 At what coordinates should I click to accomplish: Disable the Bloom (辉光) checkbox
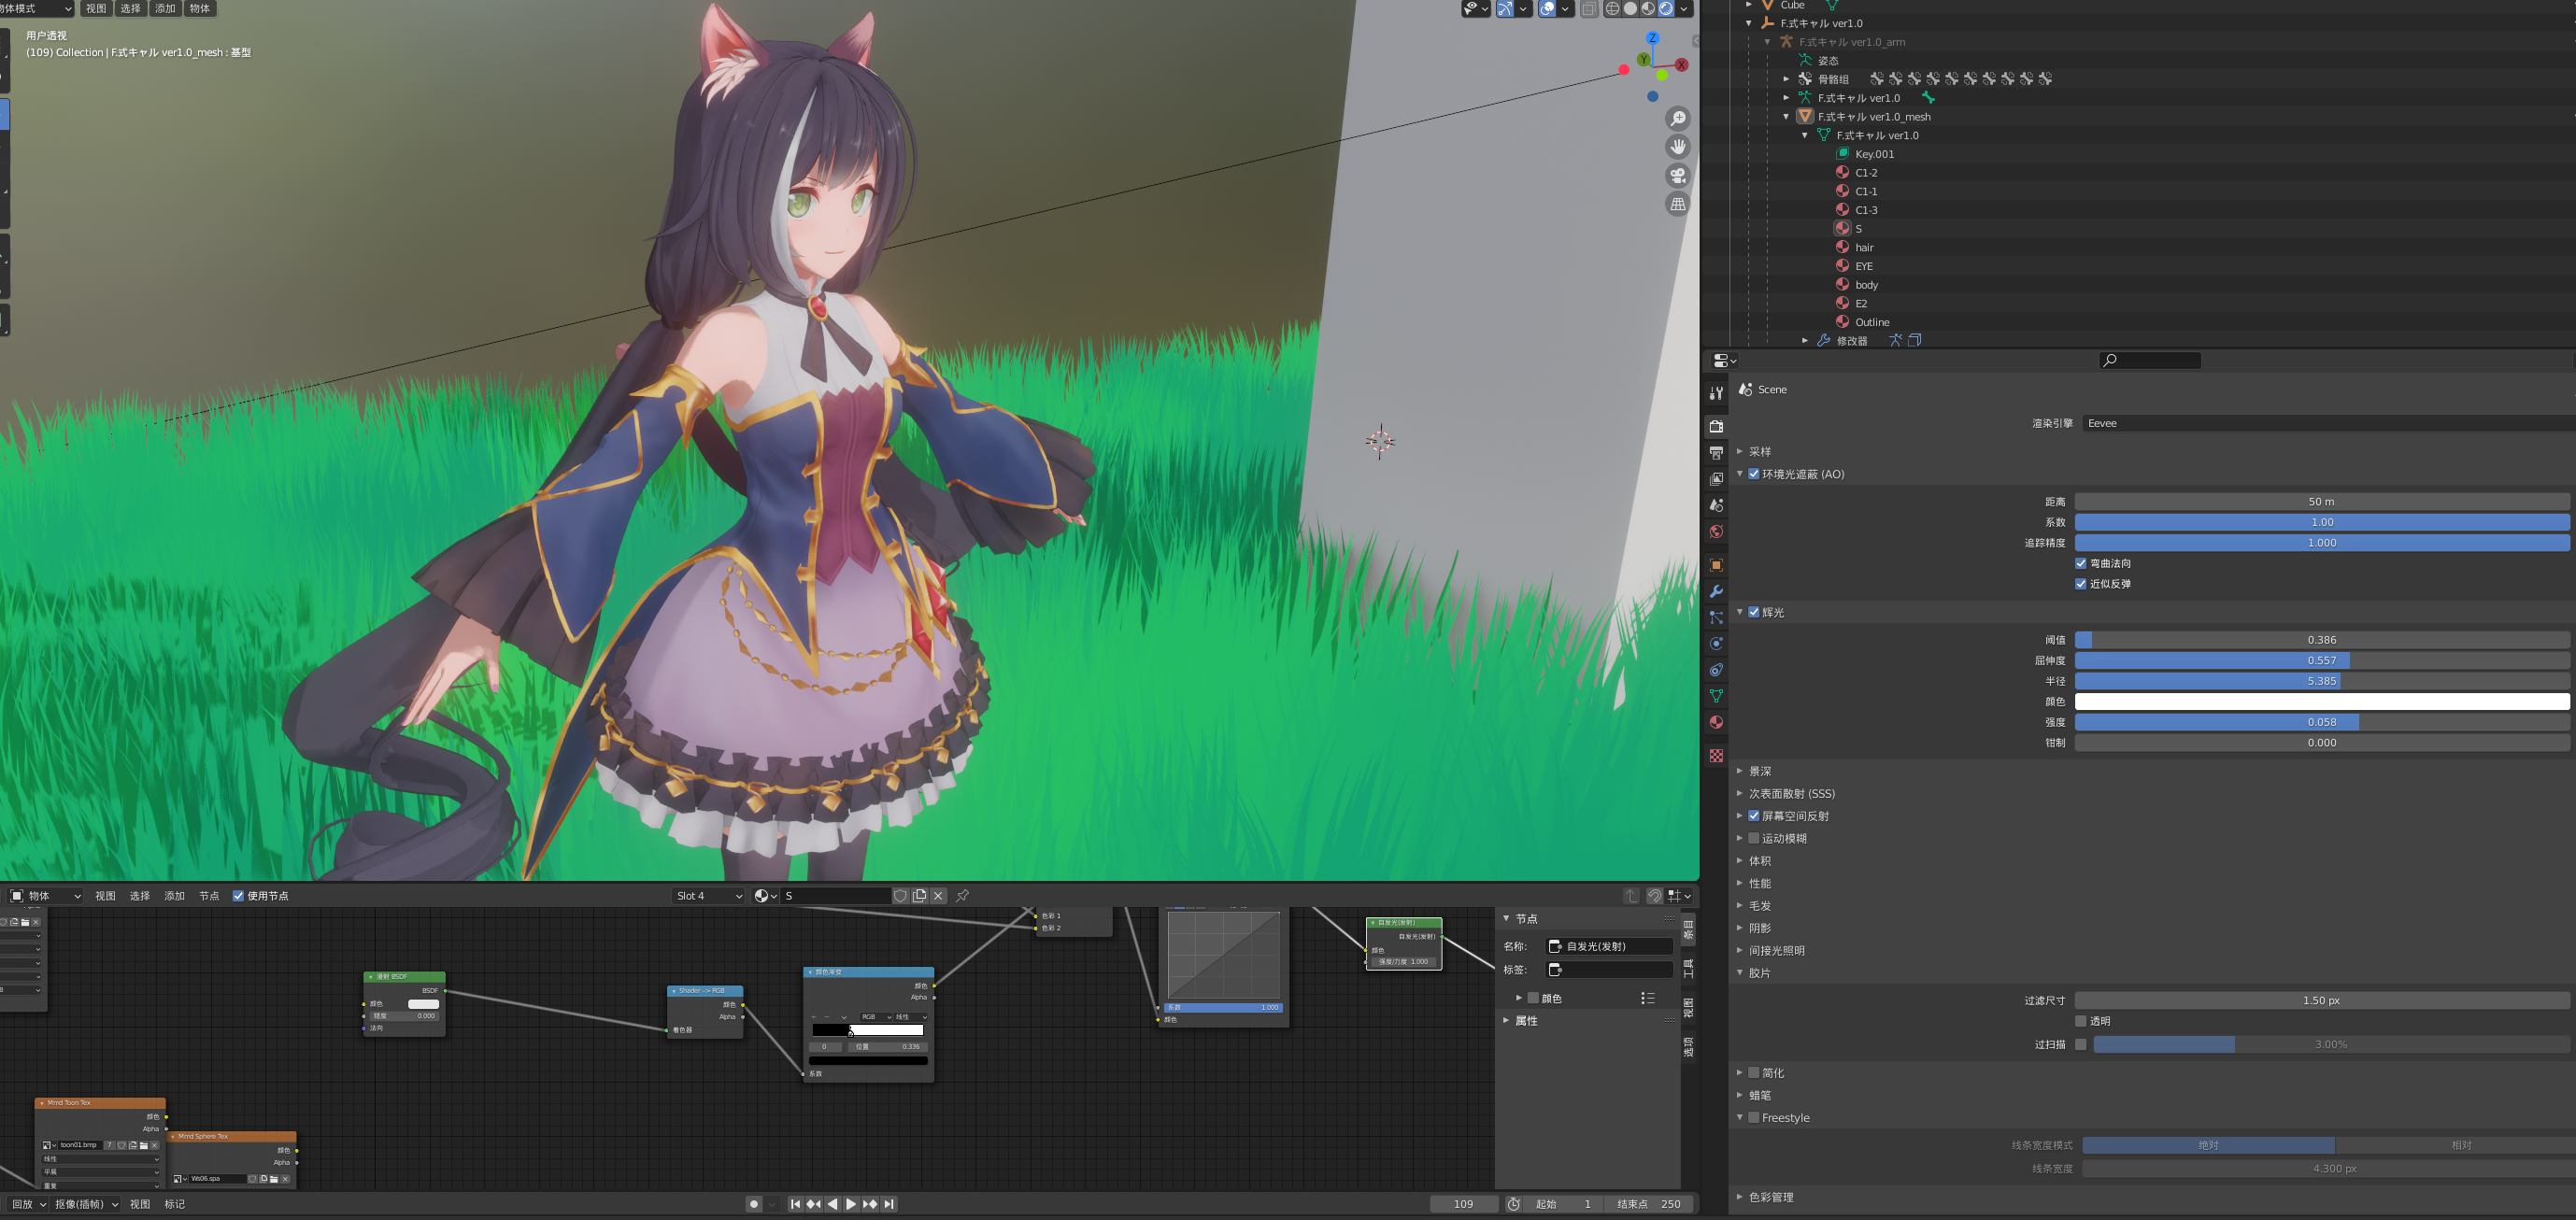[x=1754, y=612]
